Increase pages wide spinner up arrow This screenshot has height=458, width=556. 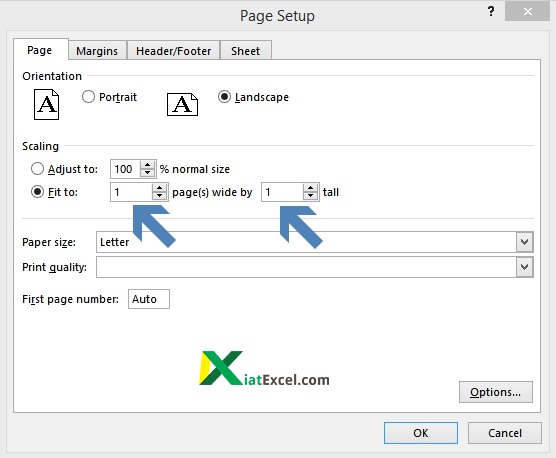[x=160, y=188]
